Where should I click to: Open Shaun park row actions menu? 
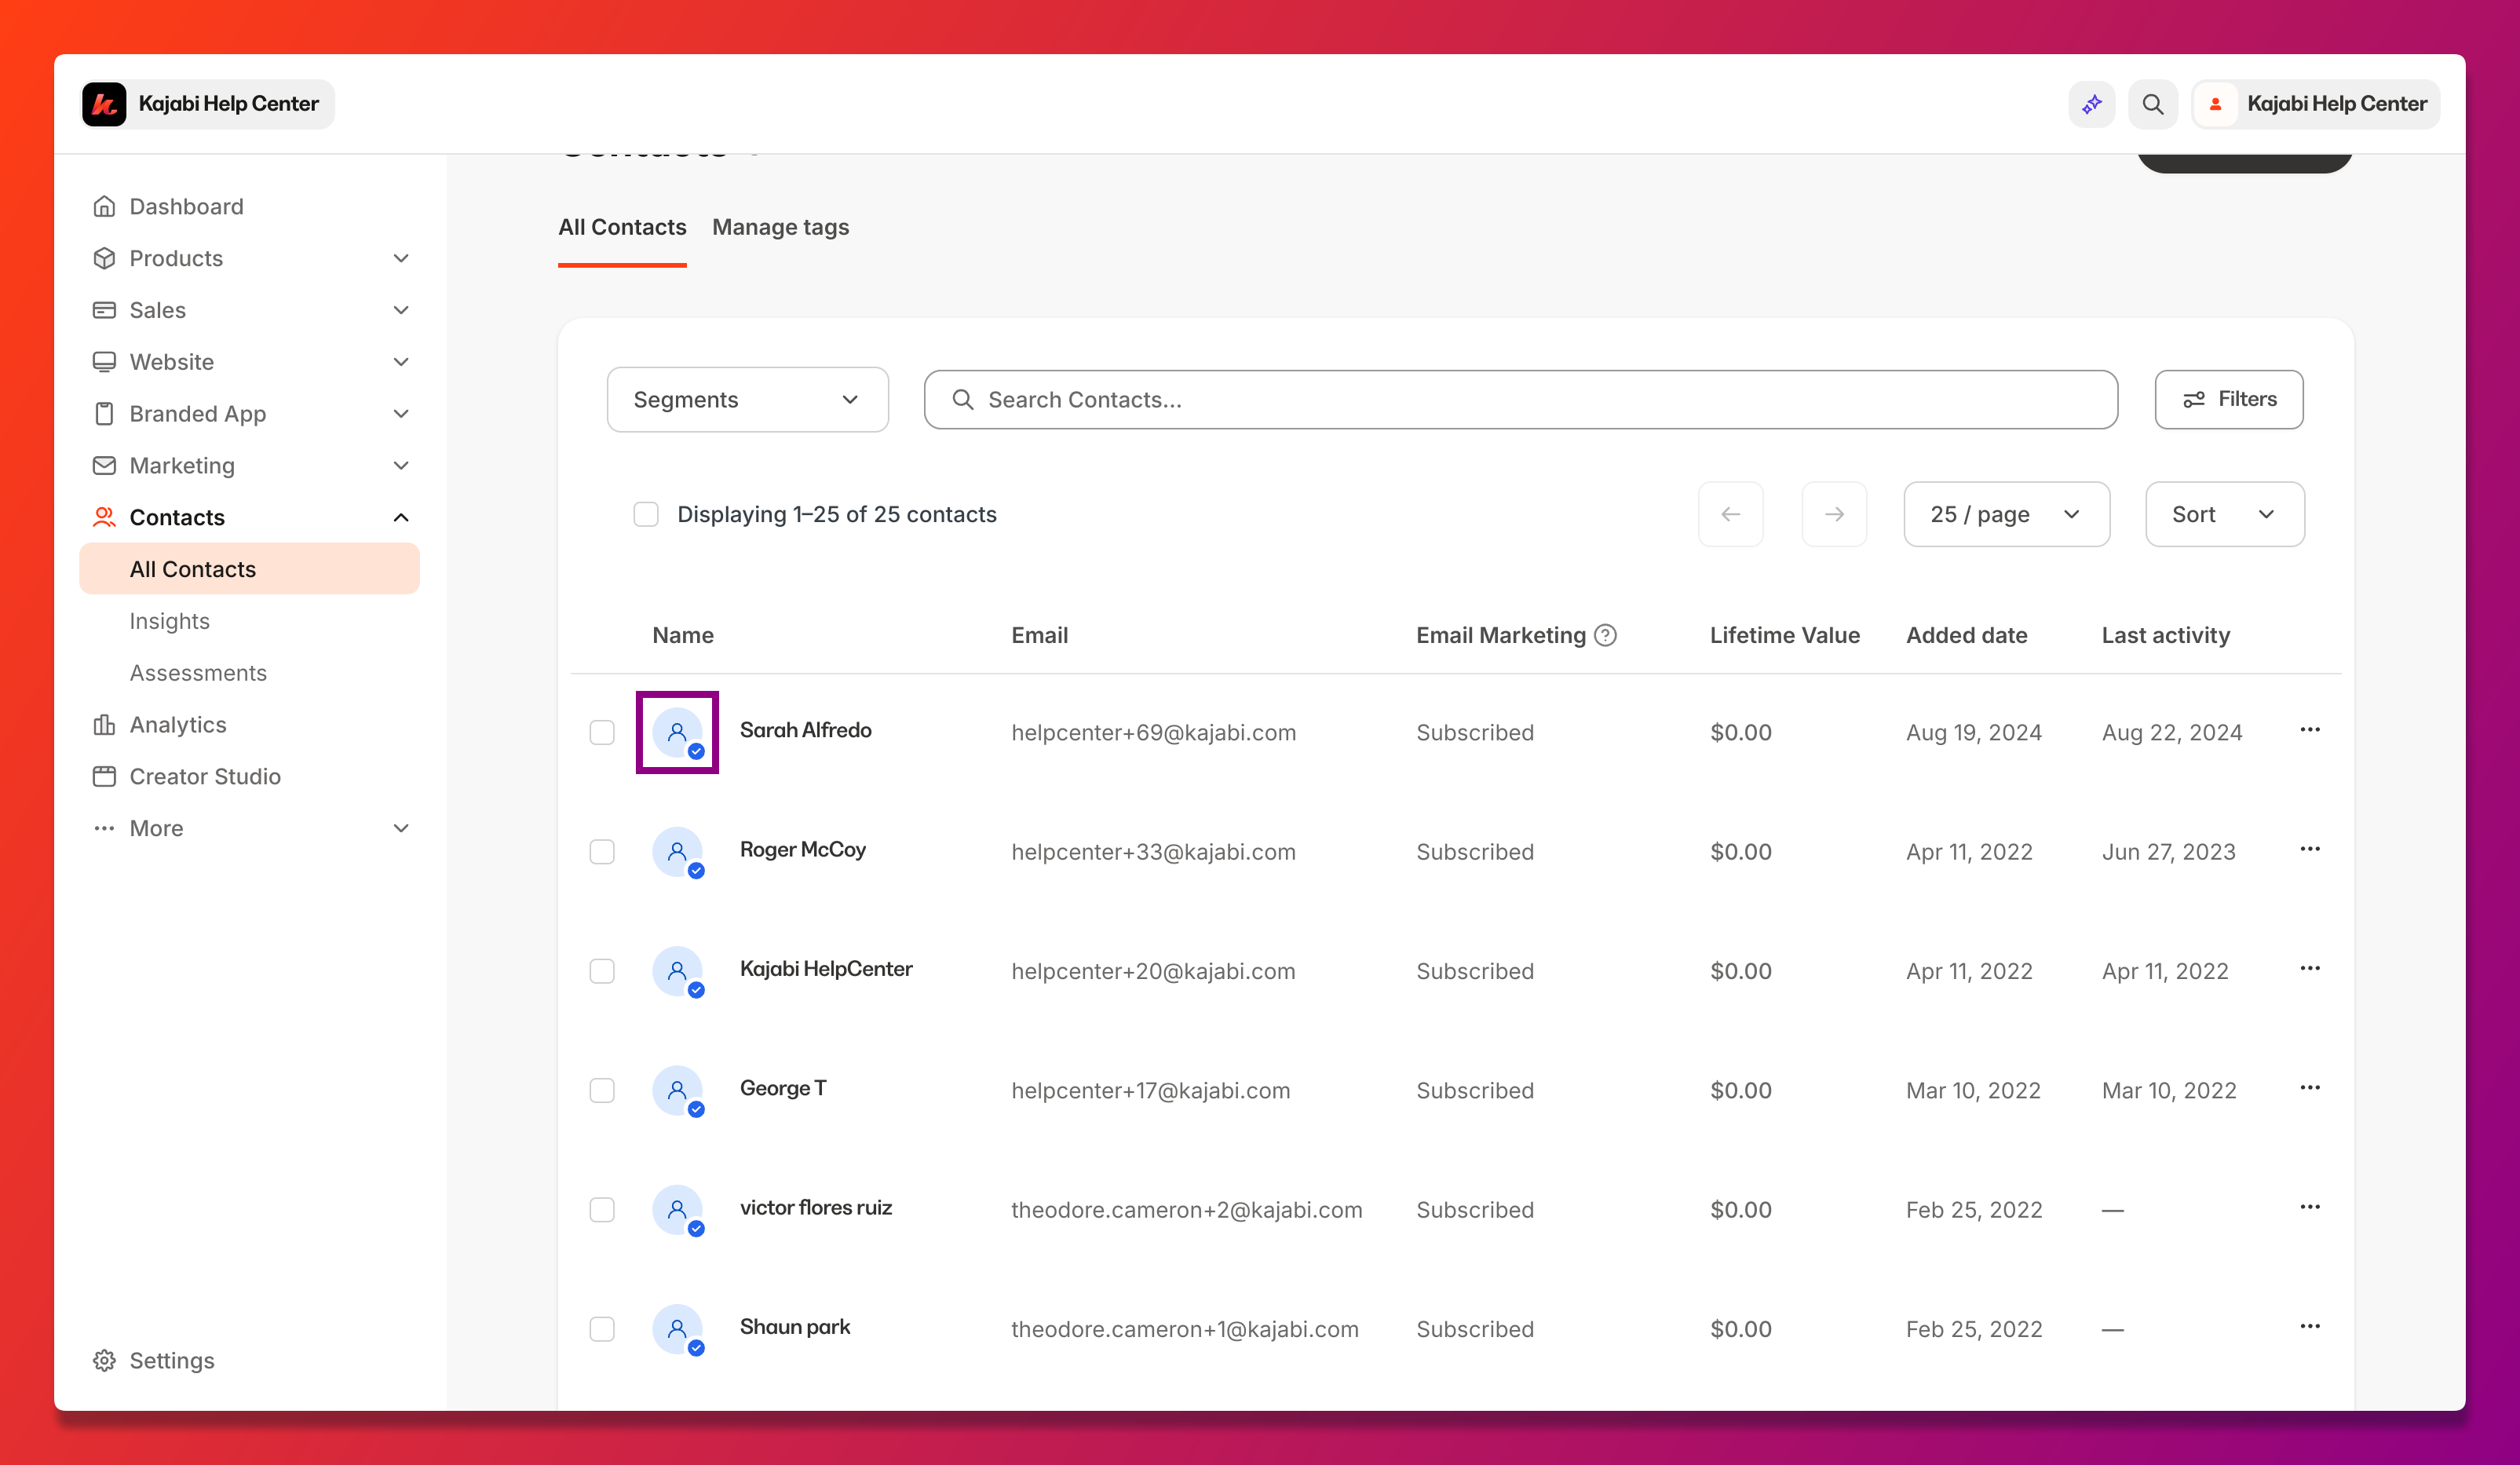tap(2310, 1327)
